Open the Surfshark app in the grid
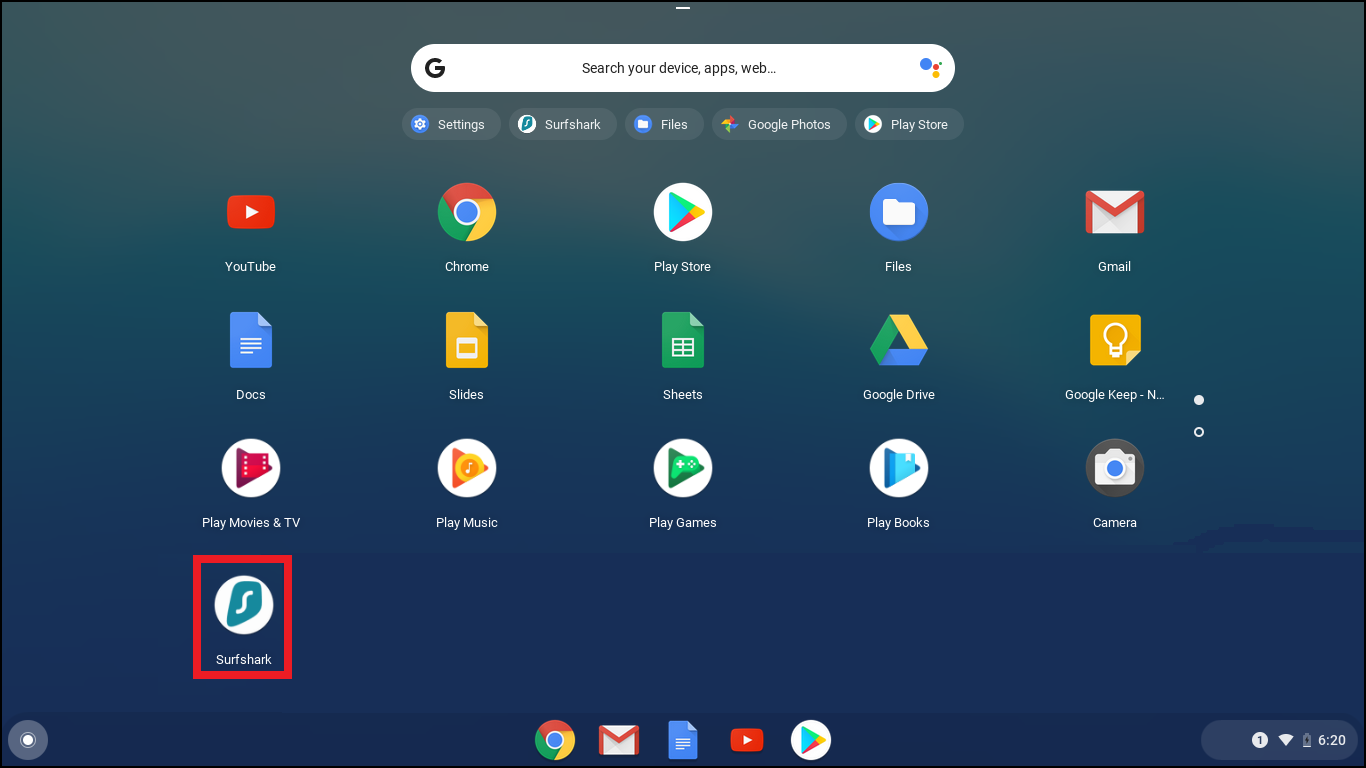Screen dimensions: 1366x768 coord(244,606)
